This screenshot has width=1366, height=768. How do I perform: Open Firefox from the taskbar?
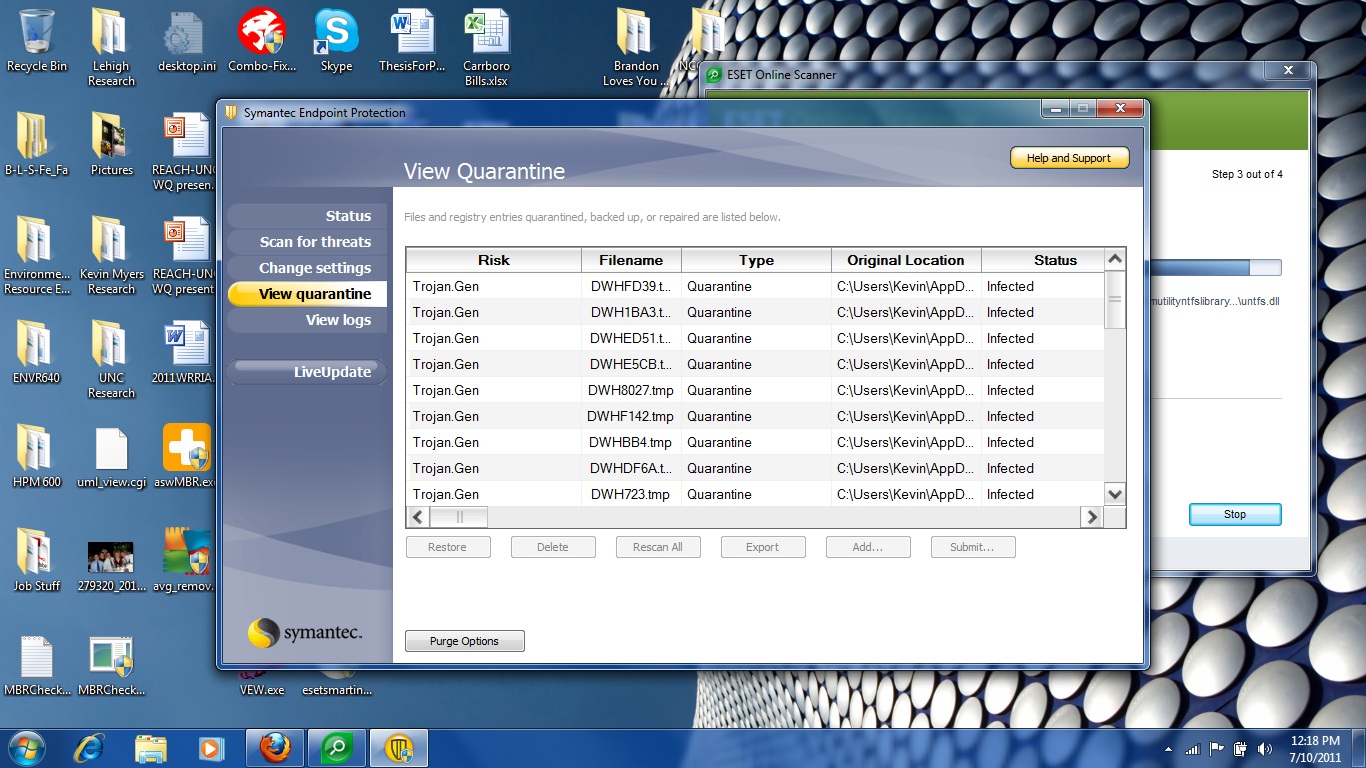click(x=275, y=748)
